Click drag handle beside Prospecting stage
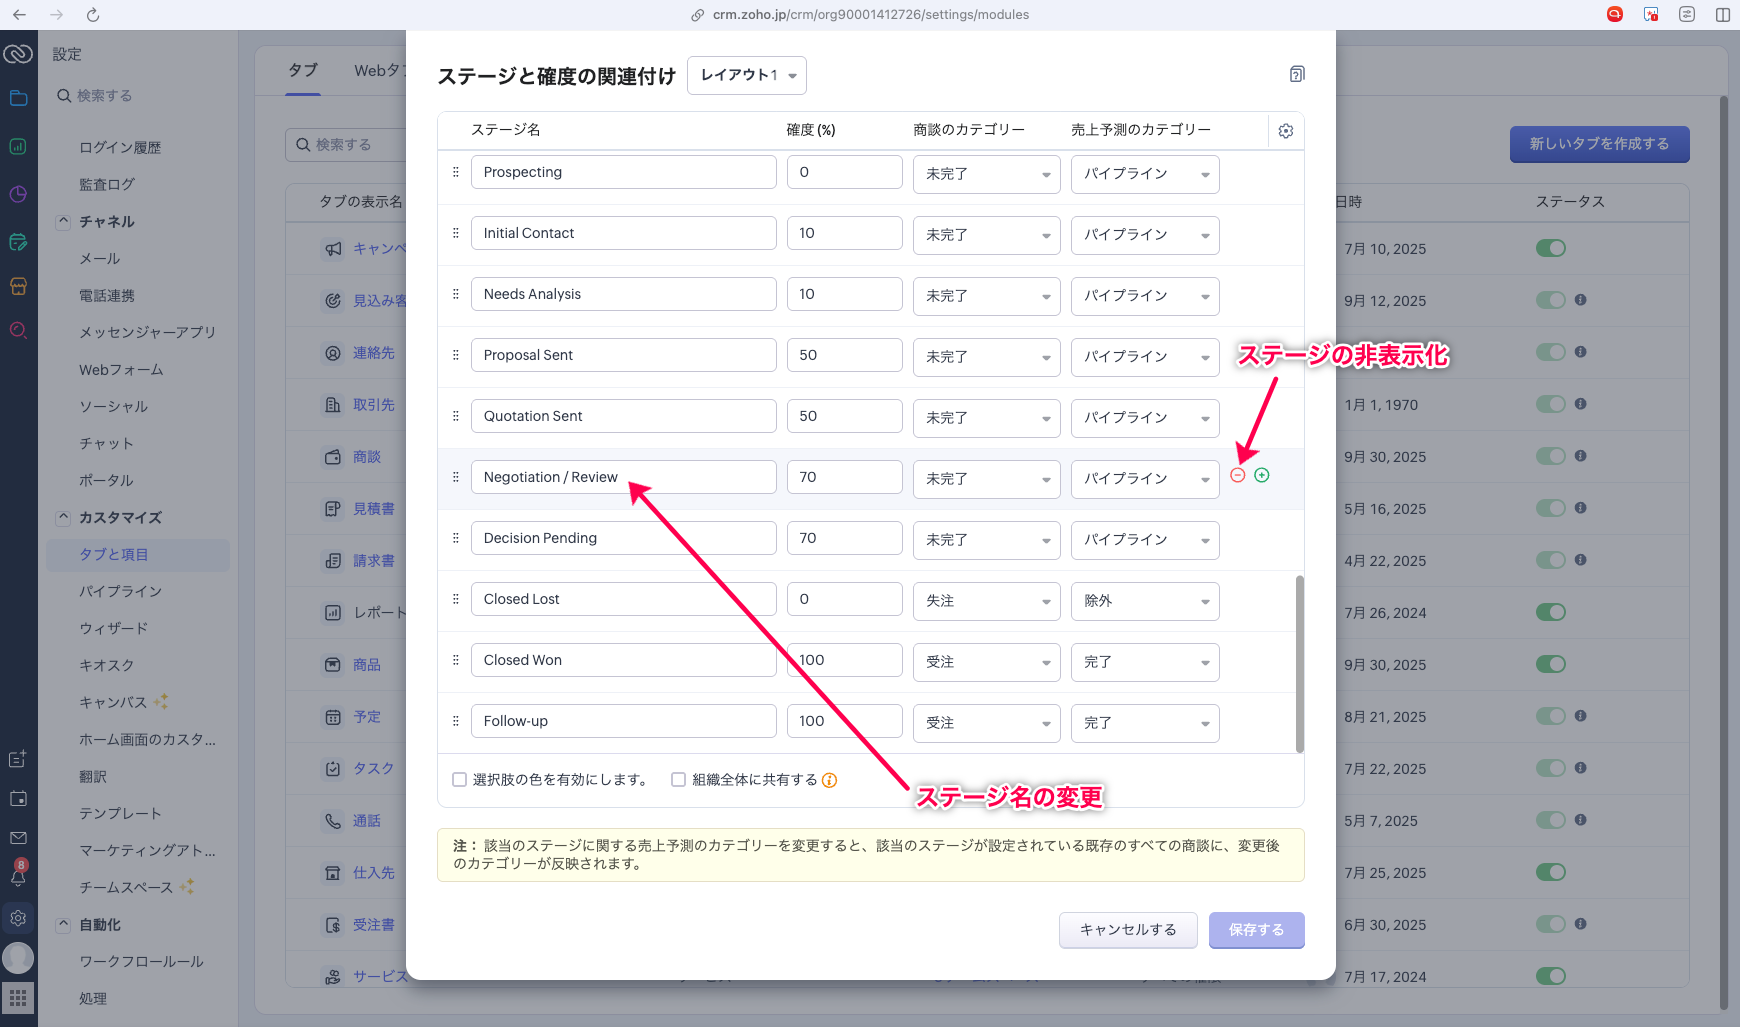The height and width of the screenshot is (1027, 1740). (456, 172)
